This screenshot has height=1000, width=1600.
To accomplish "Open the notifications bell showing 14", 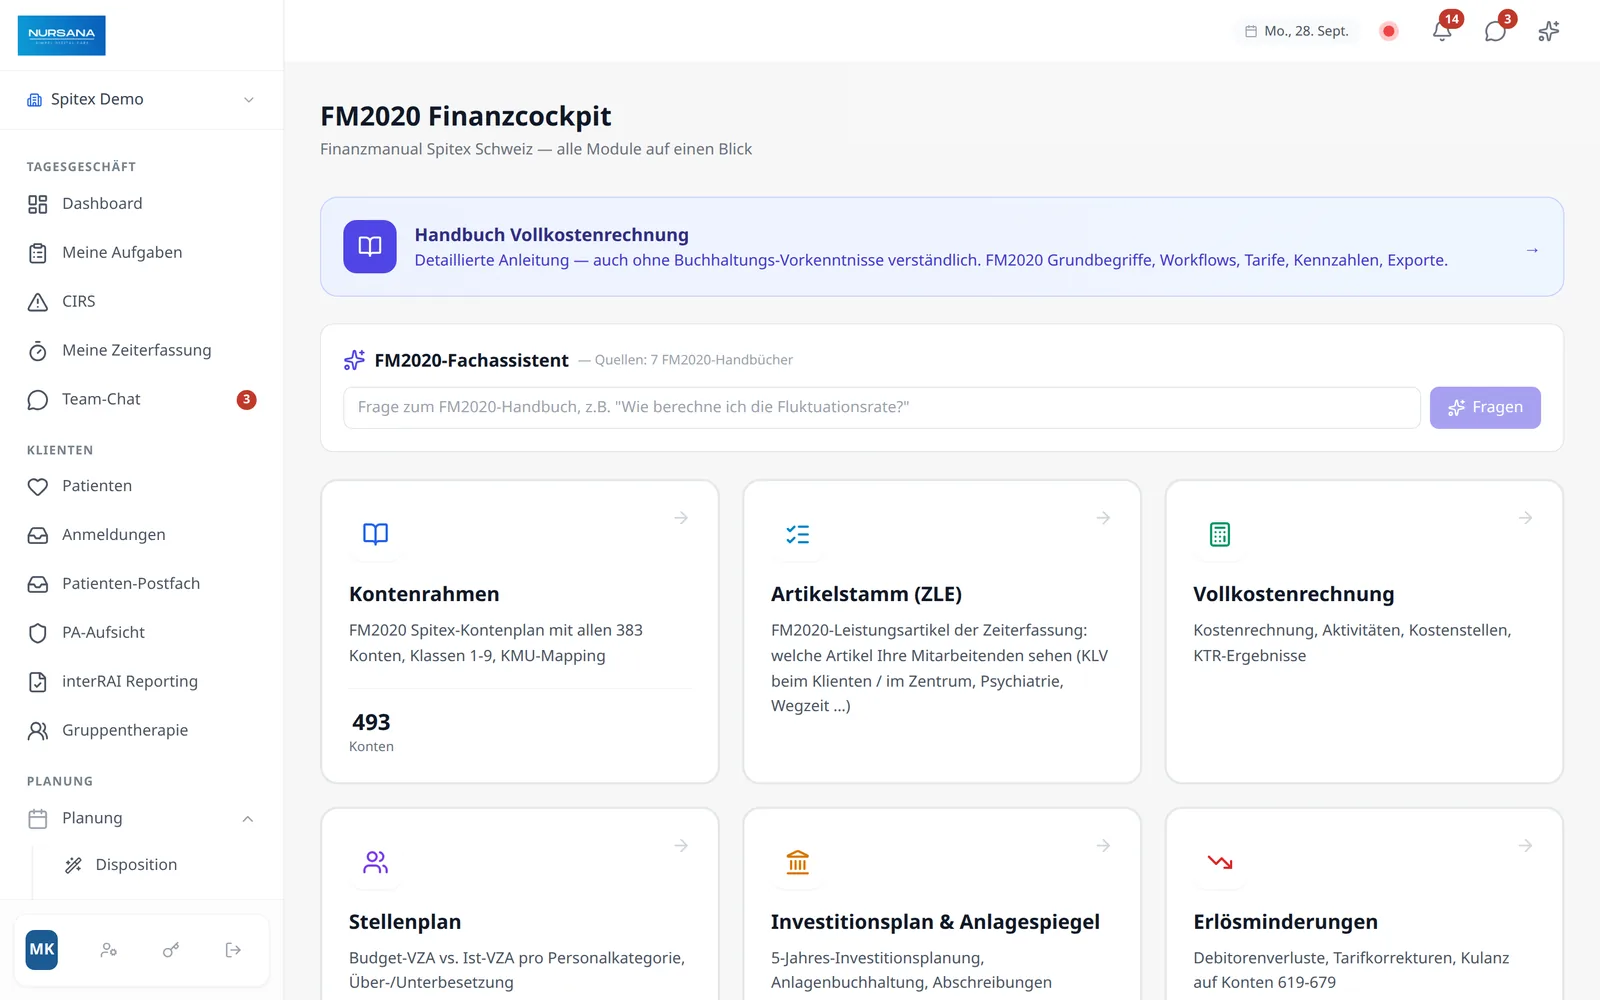I will pyautogui.click(x=1442, y=31).
